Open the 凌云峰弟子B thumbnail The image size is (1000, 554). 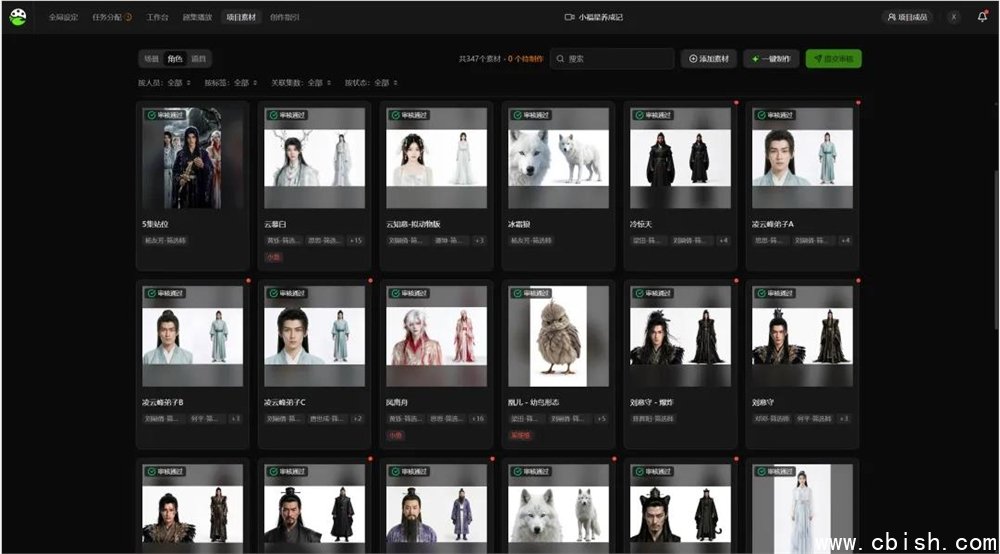point(193,336)
